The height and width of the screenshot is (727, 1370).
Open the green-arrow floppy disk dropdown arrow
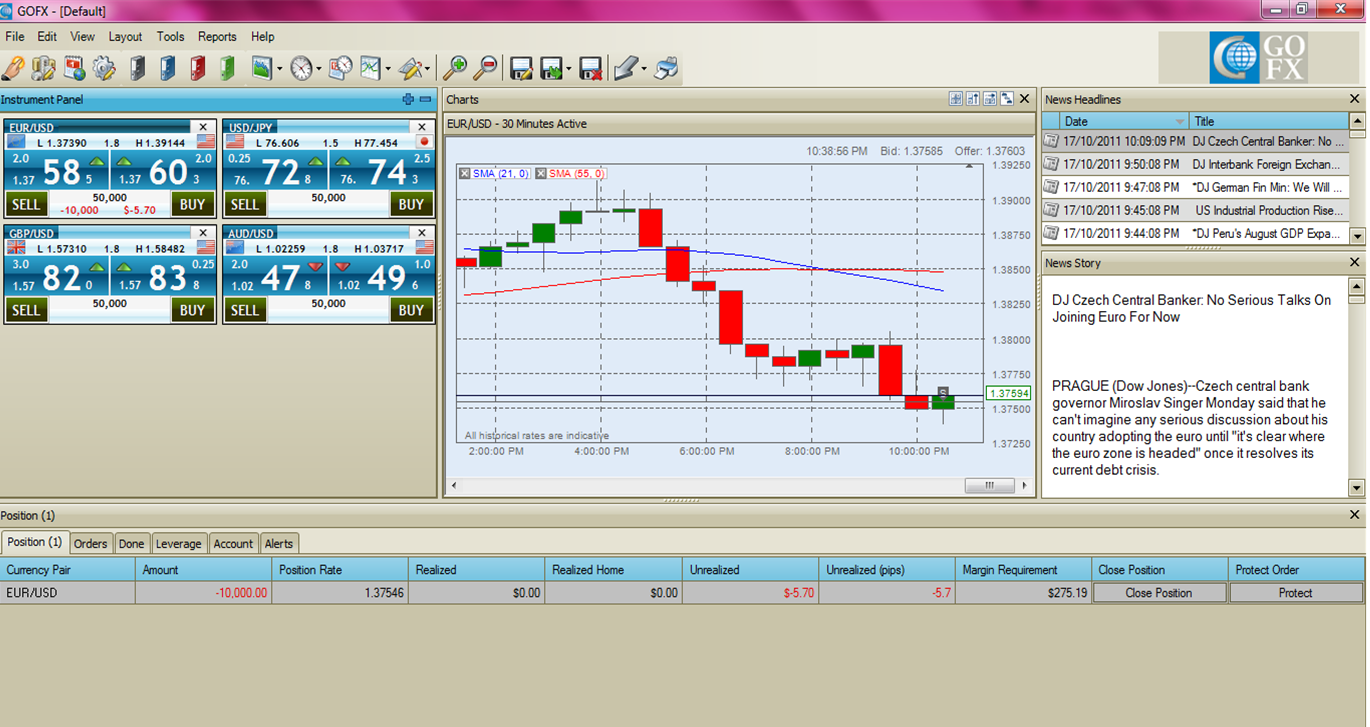(568, 69)
